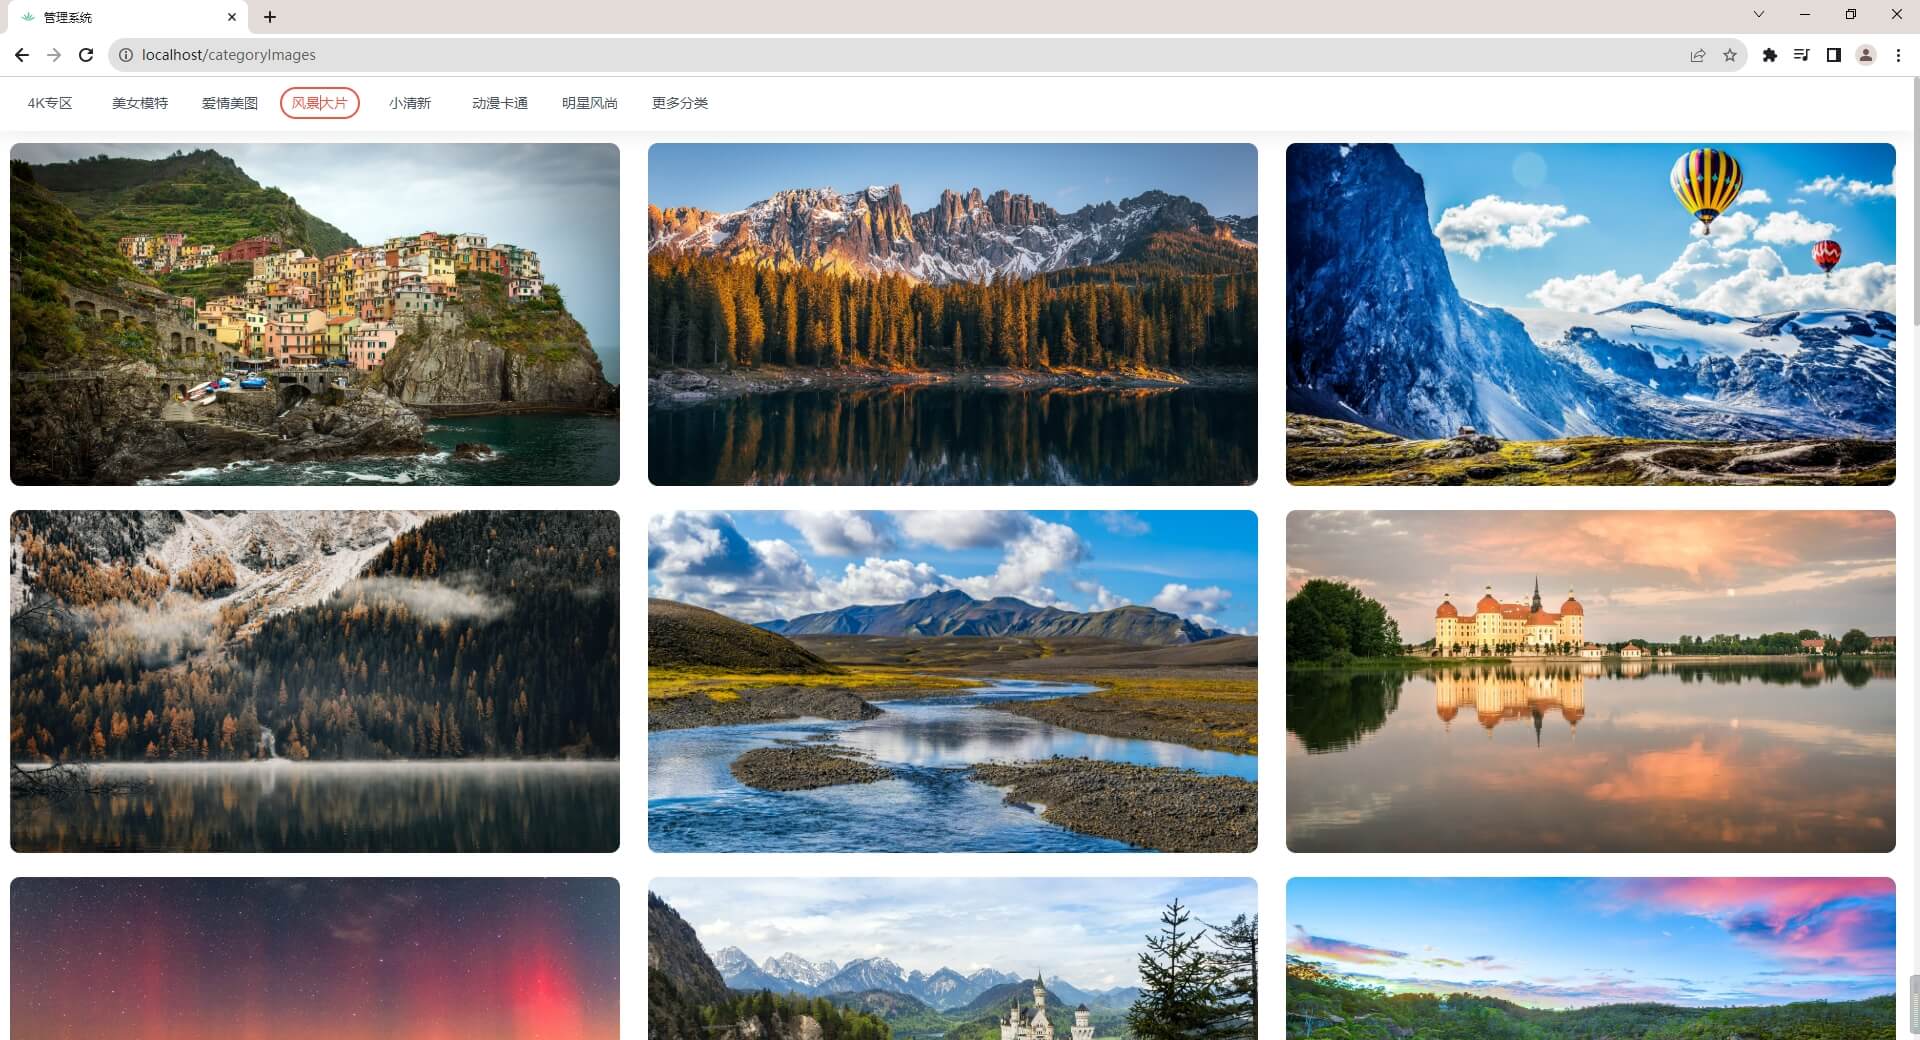The height and width of the screenshot is (1040, 1920).
Task: Open the user profile avatar
Action: click(x=1866, y=55)
